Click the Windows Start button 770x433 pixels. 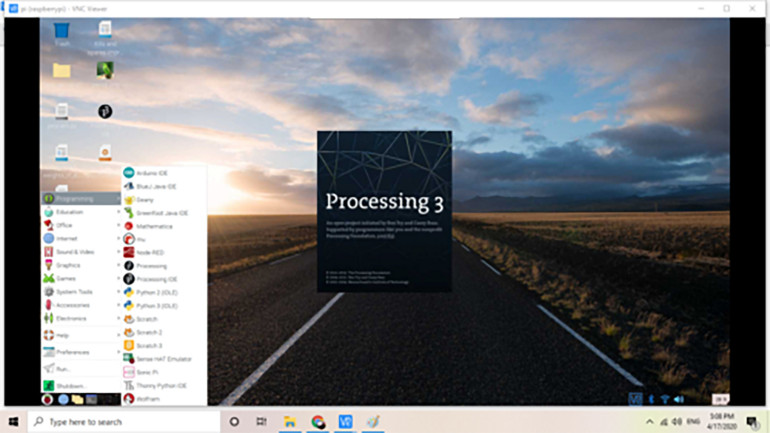pyautogui.click(x=14, y=421)
